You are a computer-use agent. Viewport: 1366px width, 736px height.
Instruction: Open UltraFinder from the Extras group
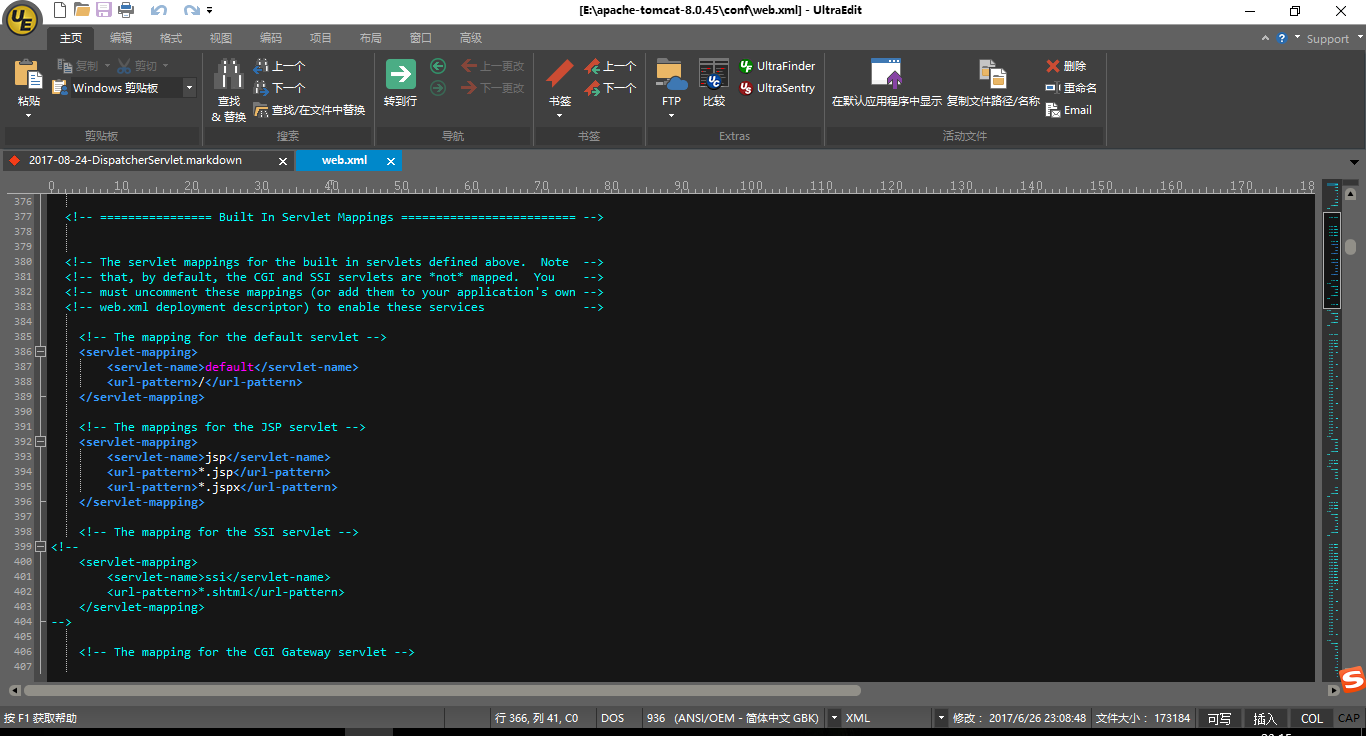[x=777, y=66]
